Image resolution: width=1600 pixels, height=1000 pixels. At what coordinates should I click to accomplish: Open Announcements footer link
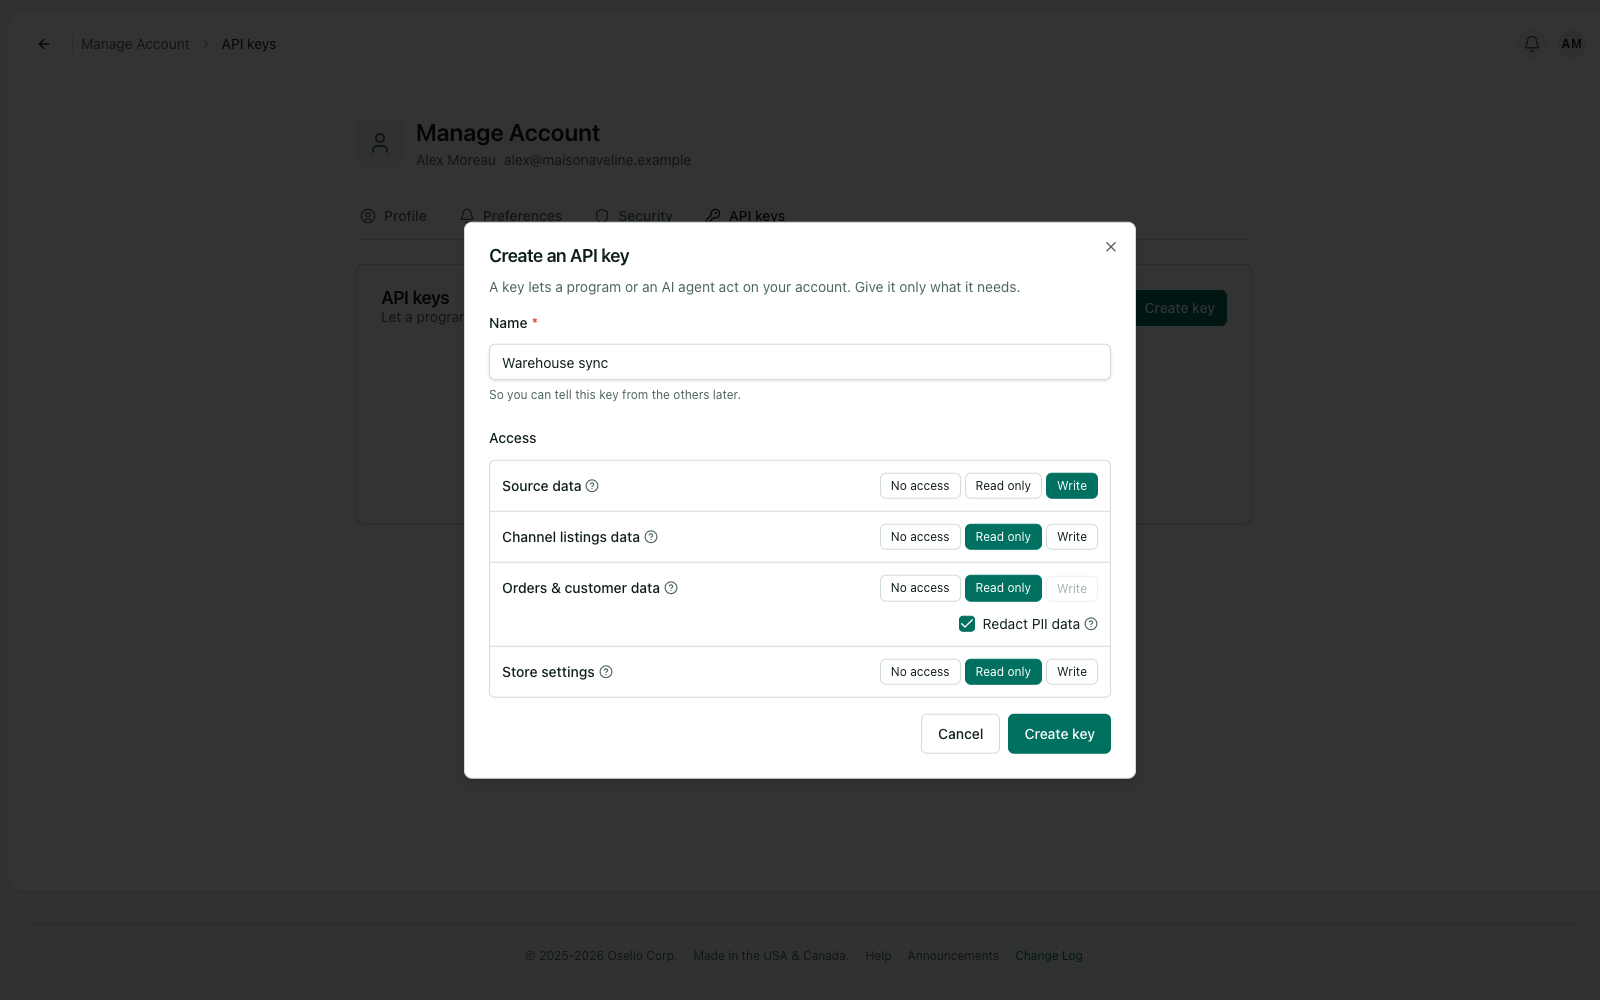coord(953,956)
